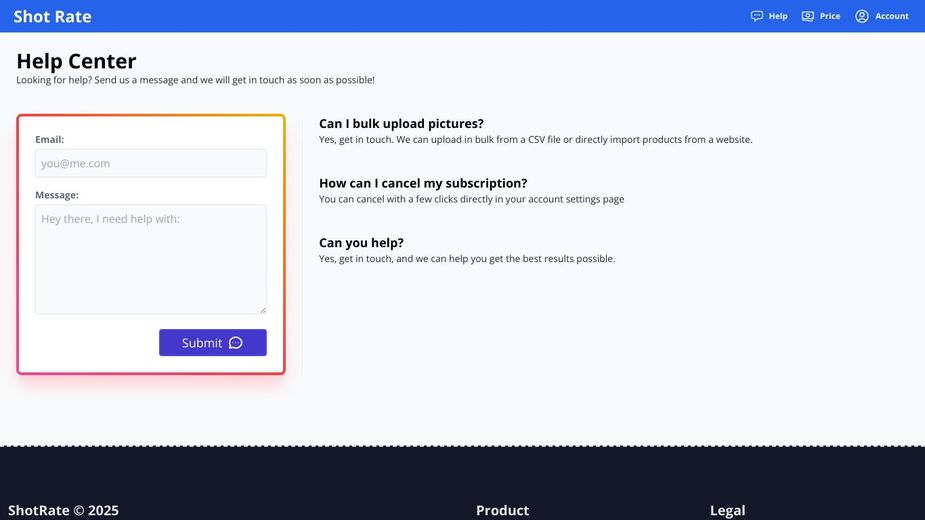Image resolution: width=925 pixels, height=520 pixels.
Task: Click the Help Center page heading
Action: tap(76, 61)
